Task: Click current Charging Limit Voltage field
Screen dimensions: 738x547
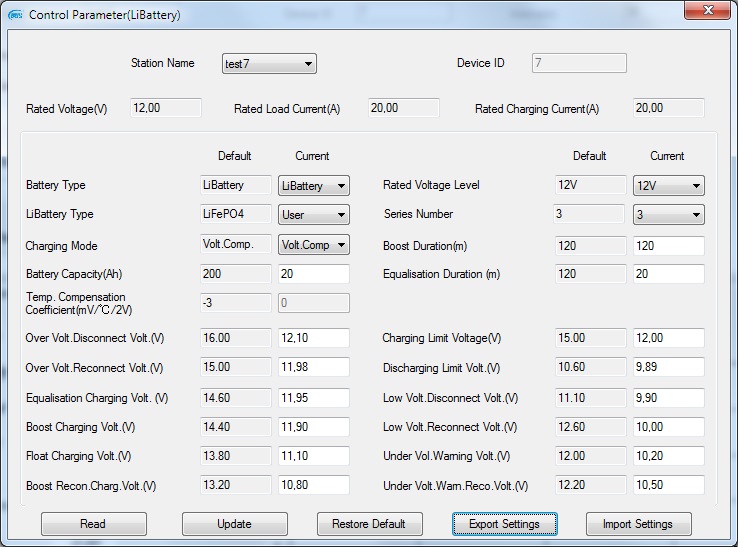Action: point(668,338)
